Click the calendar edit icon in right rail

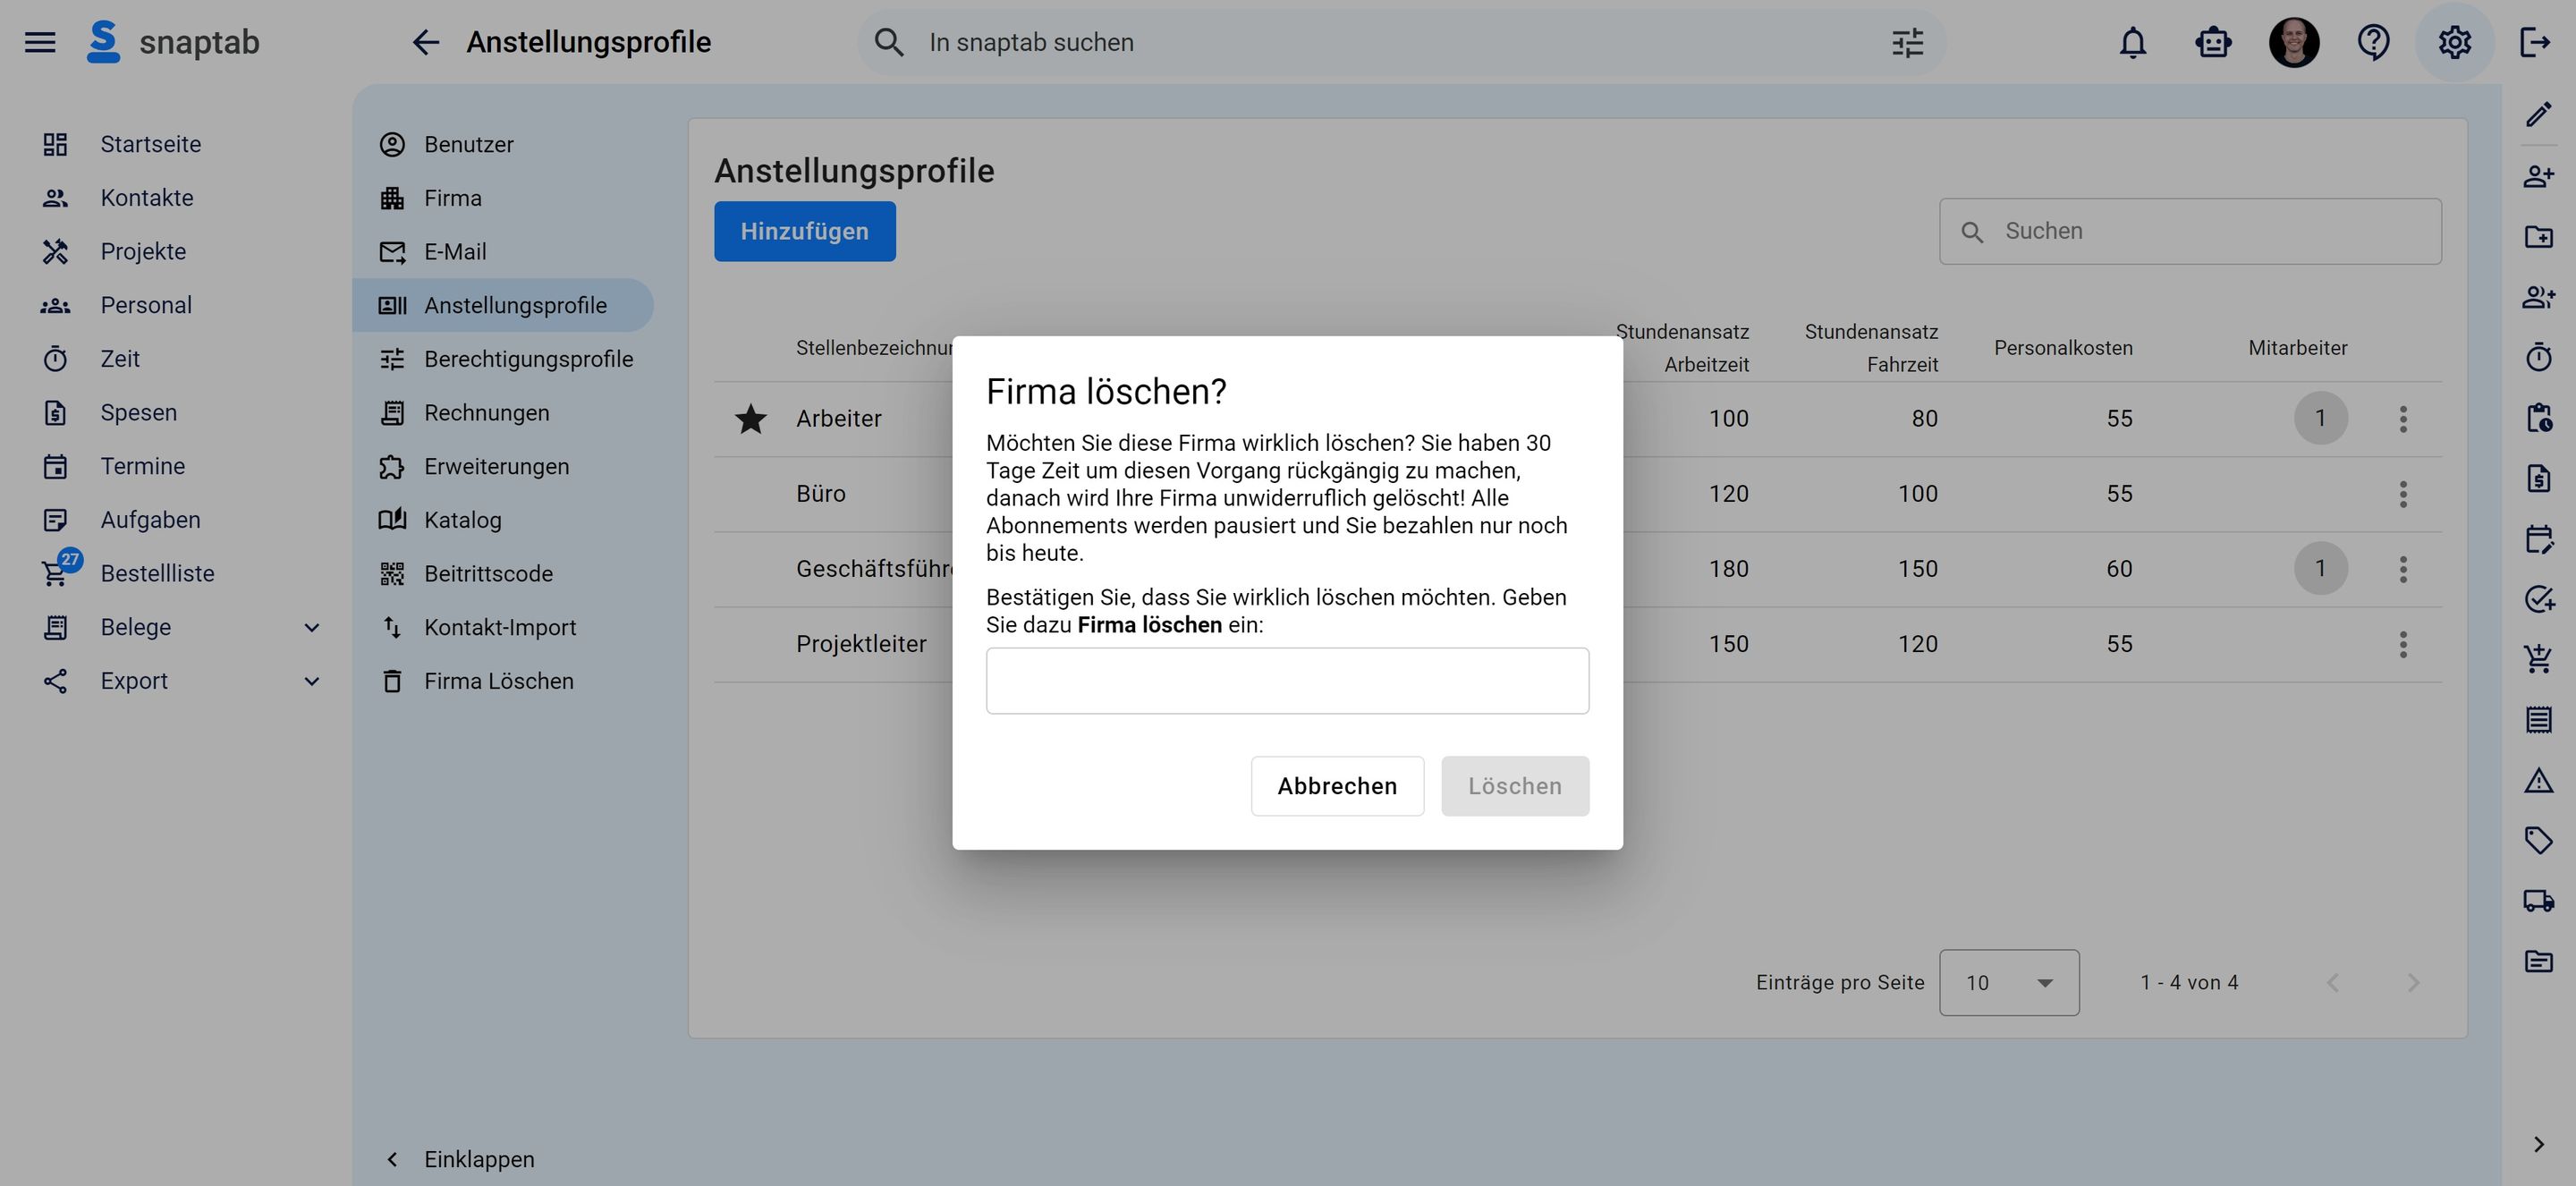tap(2538, 539)
